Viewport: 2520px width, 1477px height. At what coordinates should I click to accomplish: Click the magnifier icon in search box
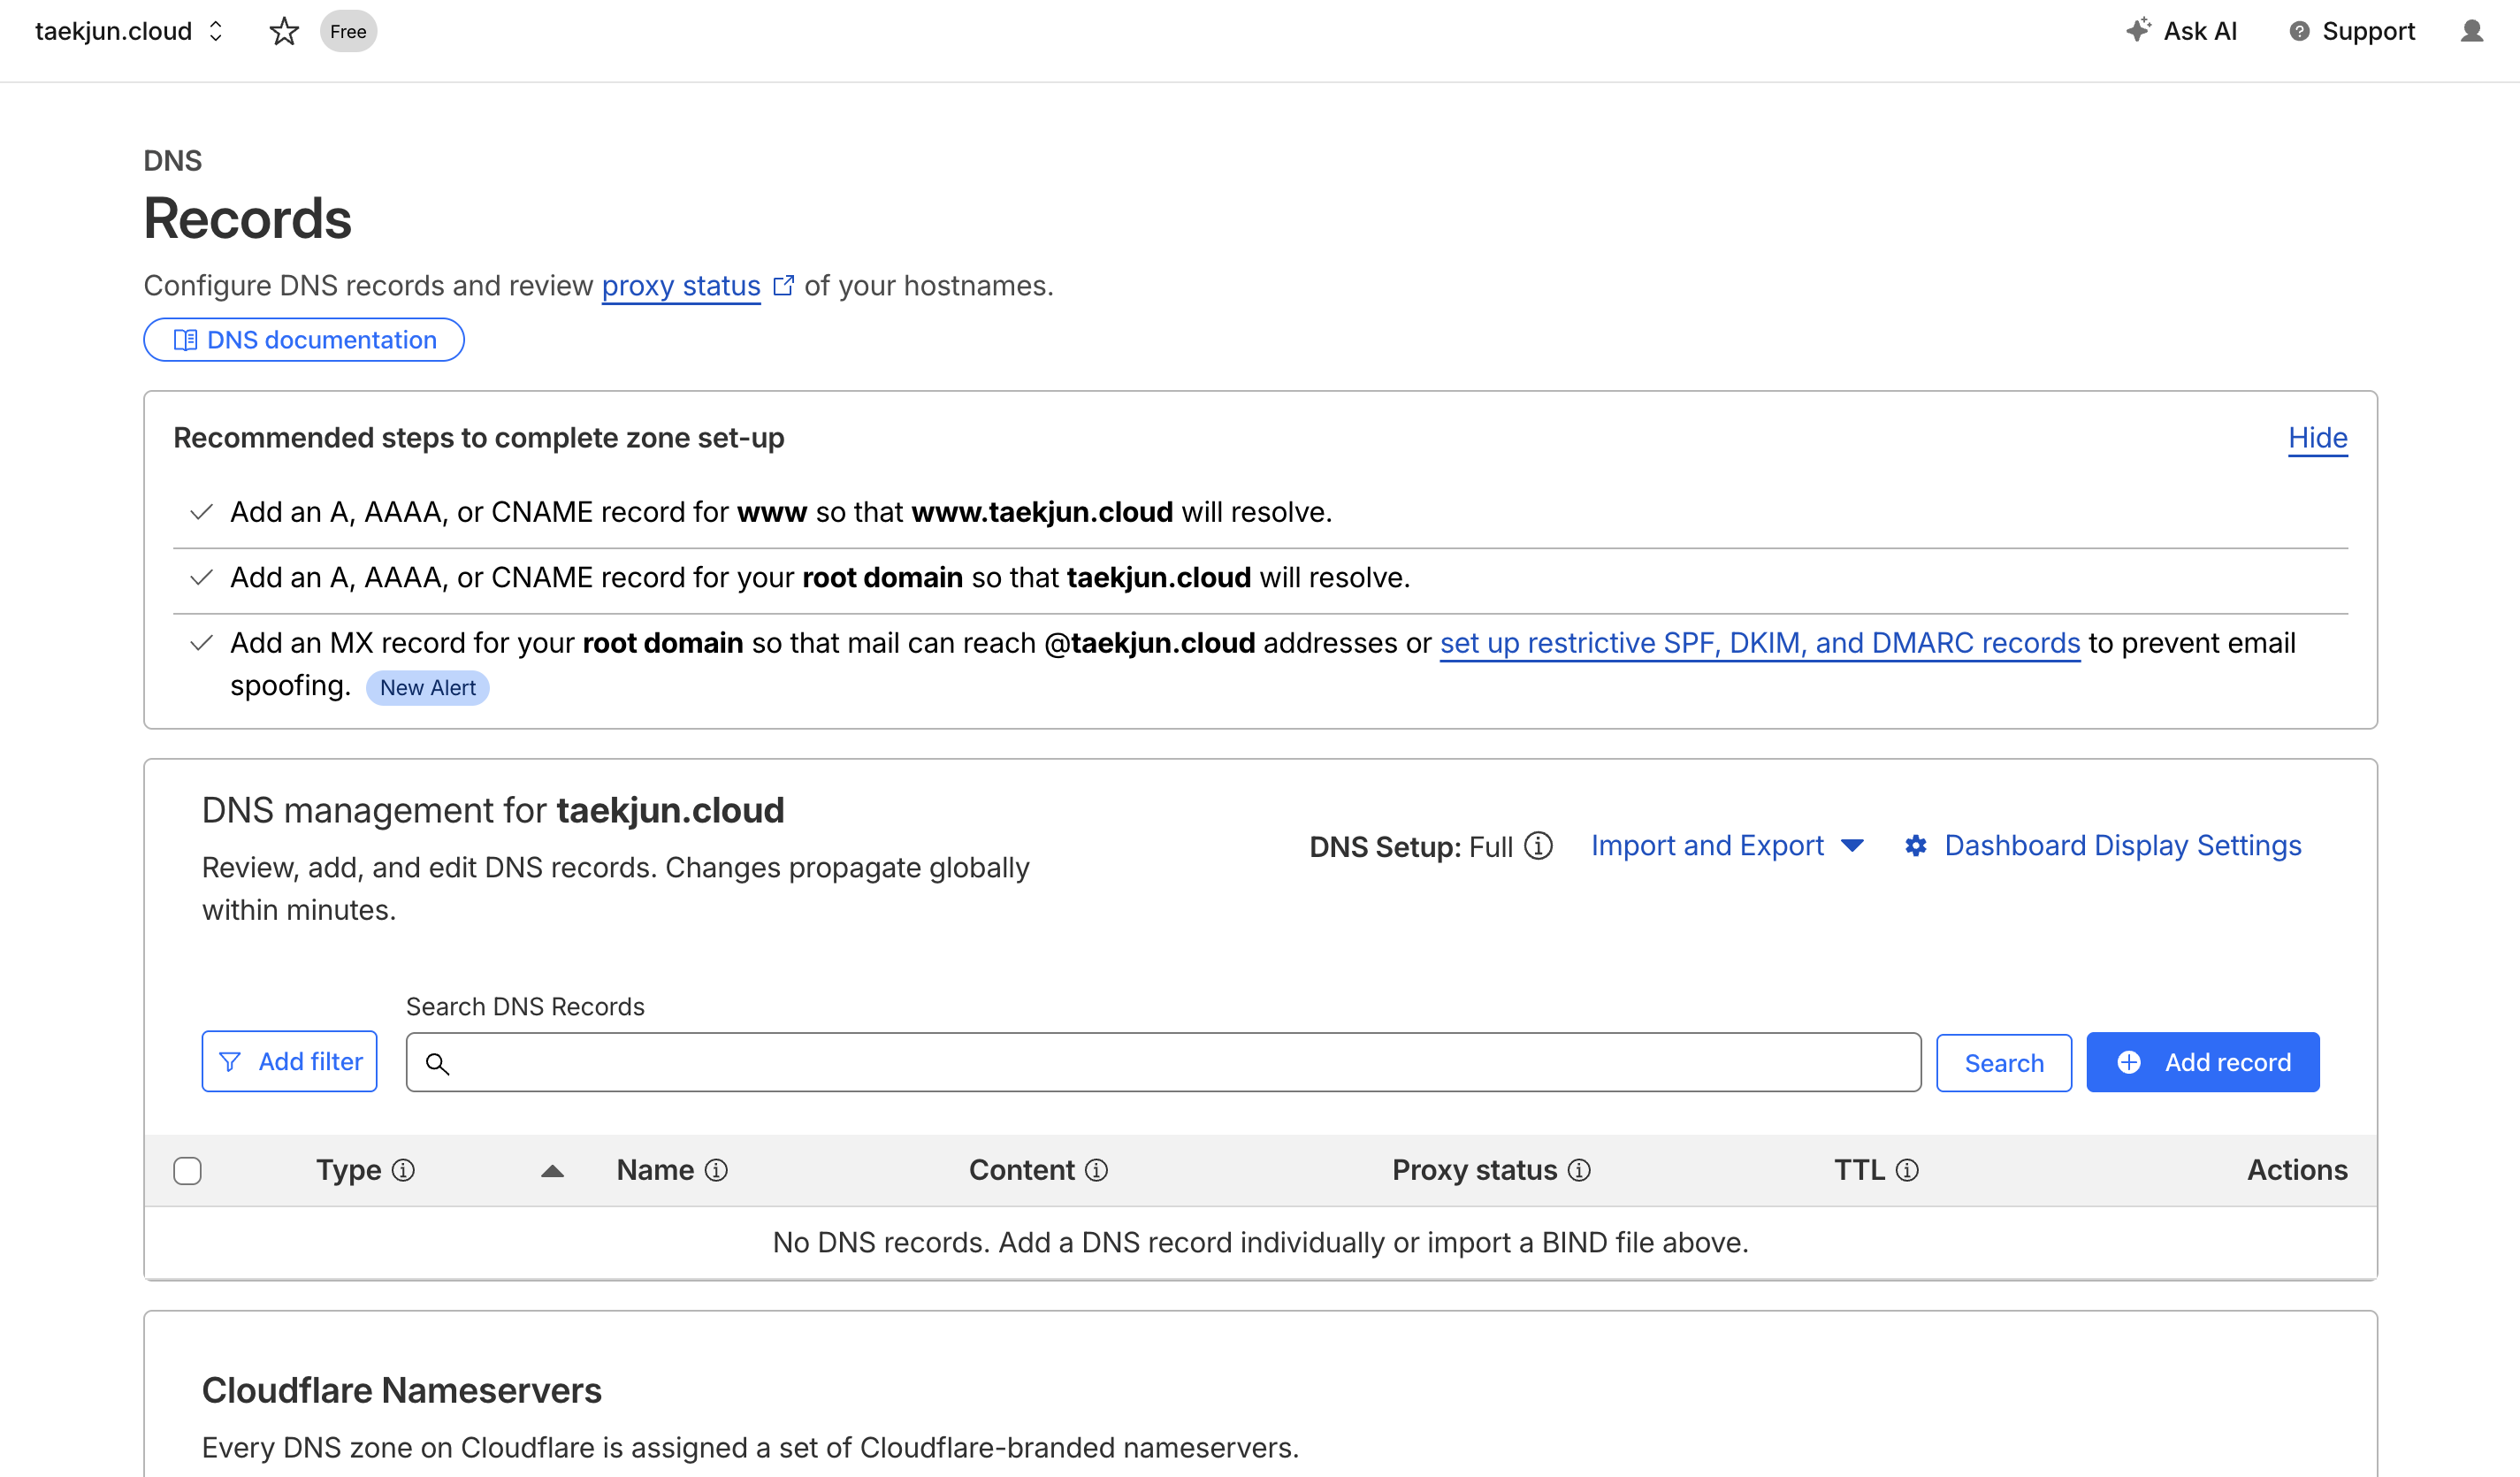click(x=437, y=1063)
